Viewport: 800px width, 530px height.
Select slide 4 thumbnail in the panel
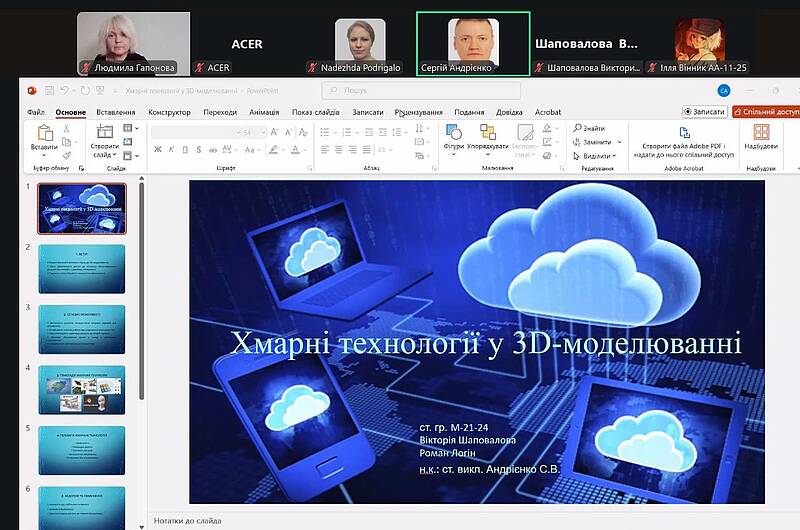pyautogui.click(x=82, y=390)
